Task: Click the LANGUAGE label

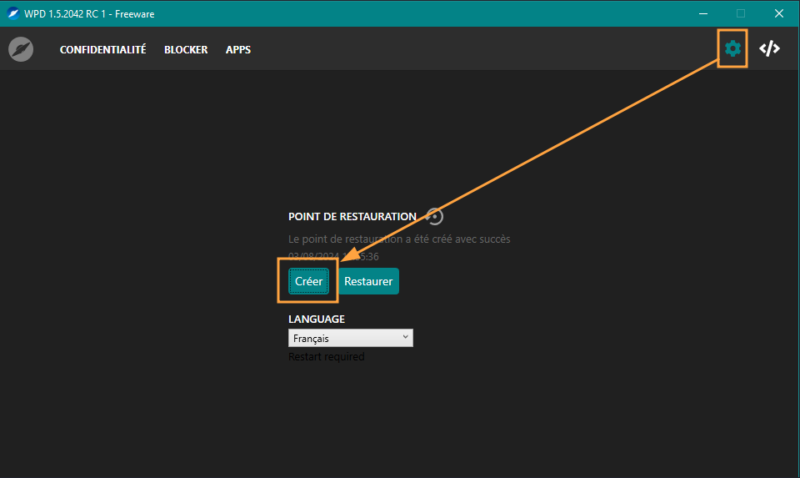Action: 316,319
